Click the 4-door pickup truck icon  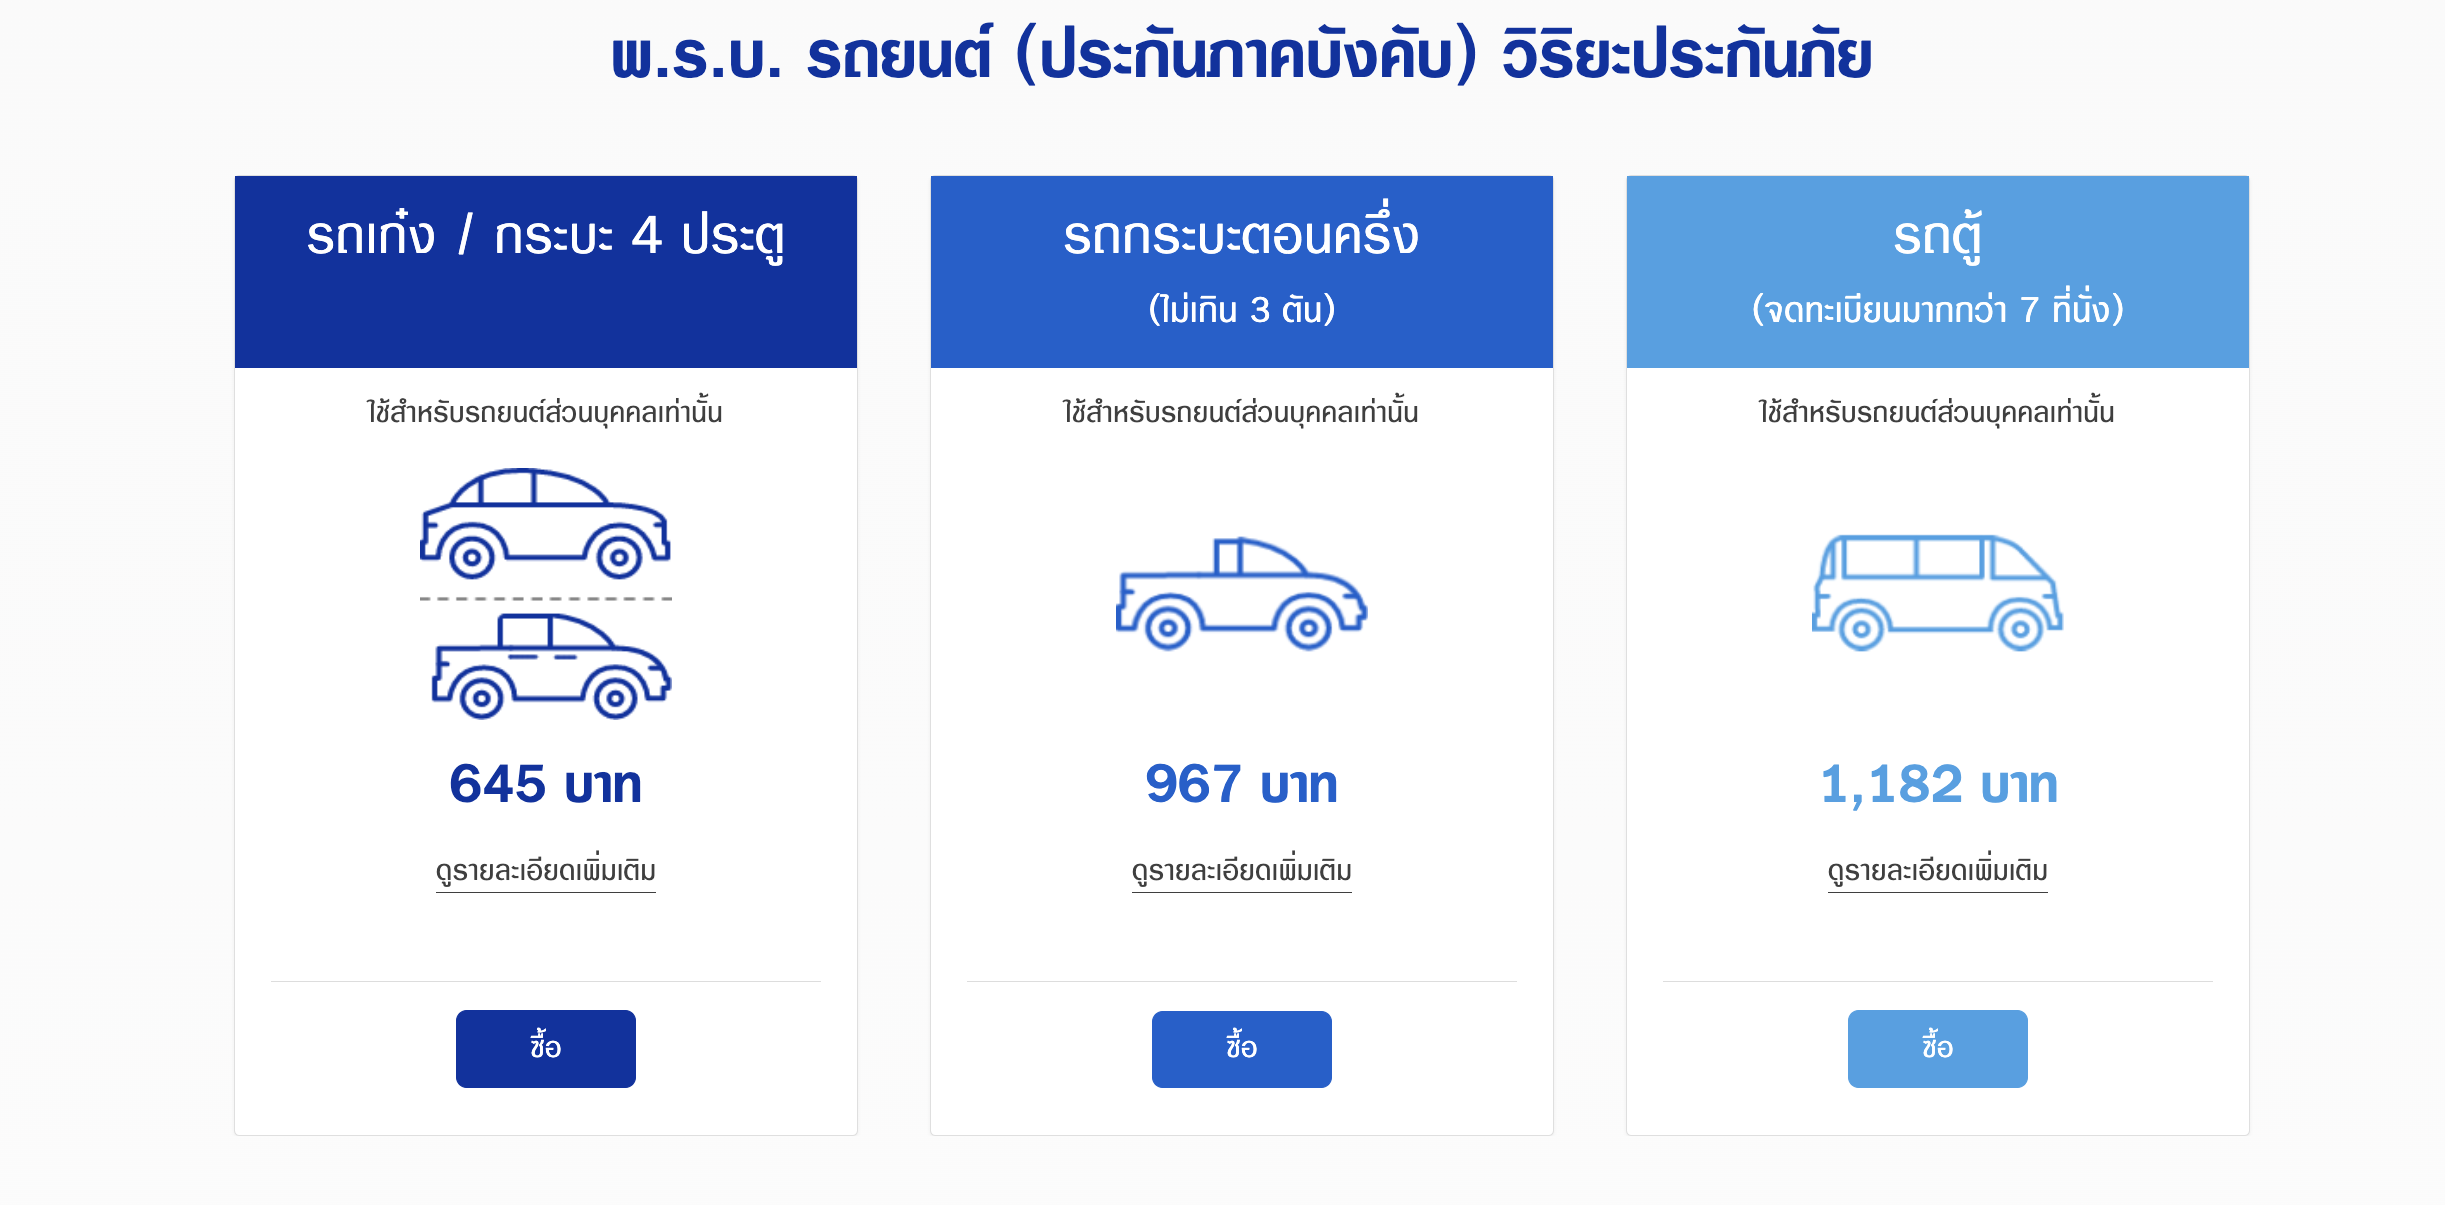point(551,666)
